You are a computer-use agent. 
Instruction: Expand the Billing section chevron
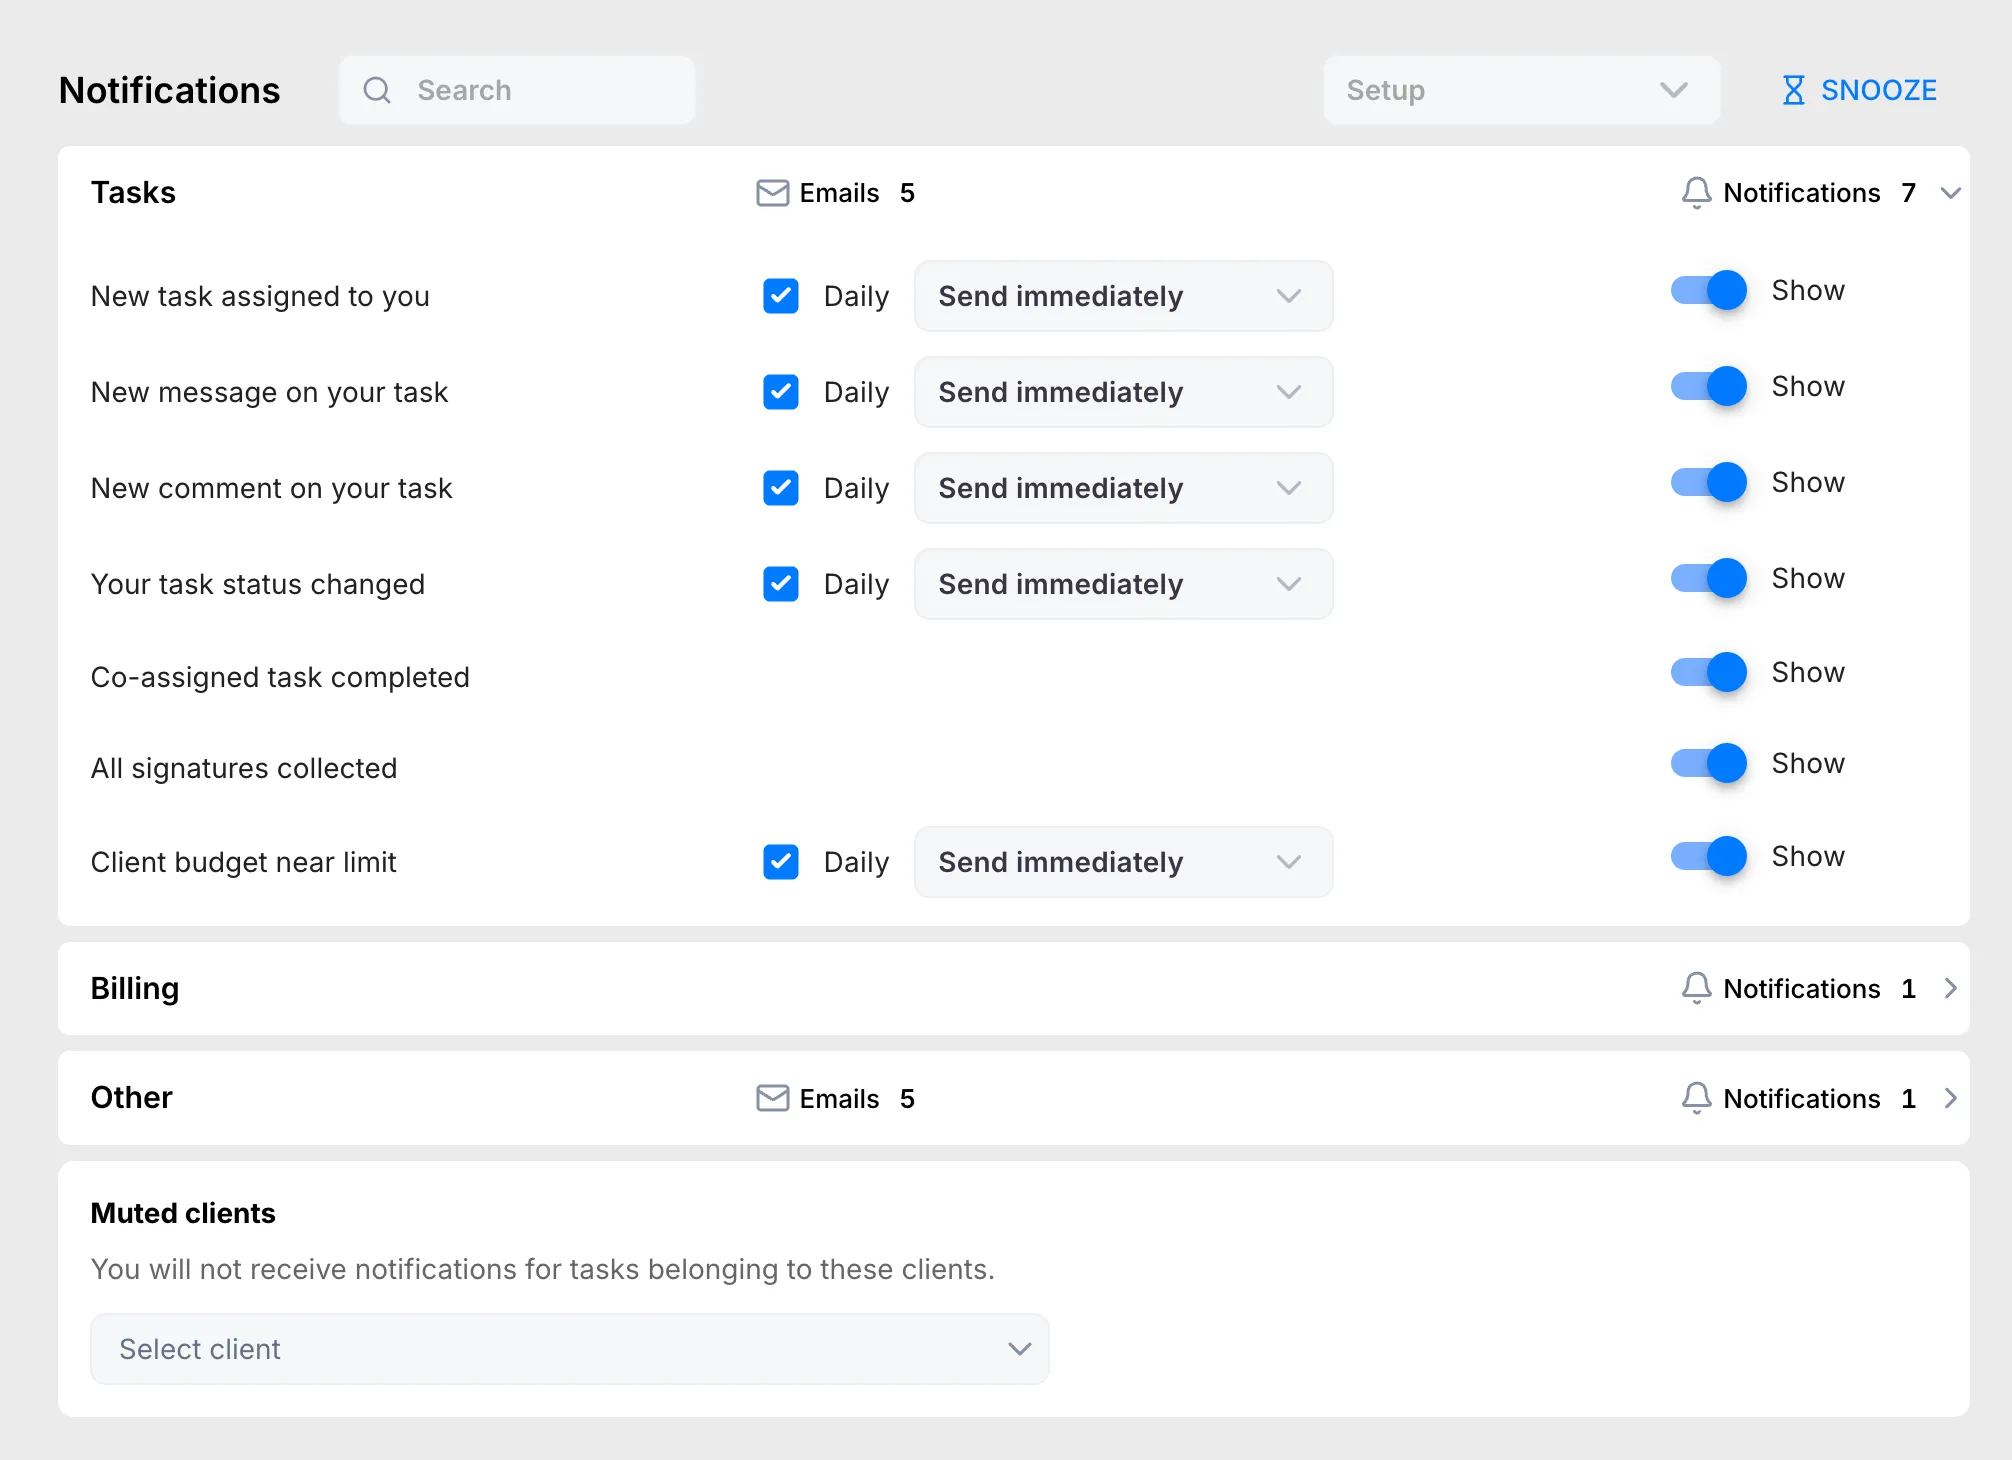tap(1950, 988)
